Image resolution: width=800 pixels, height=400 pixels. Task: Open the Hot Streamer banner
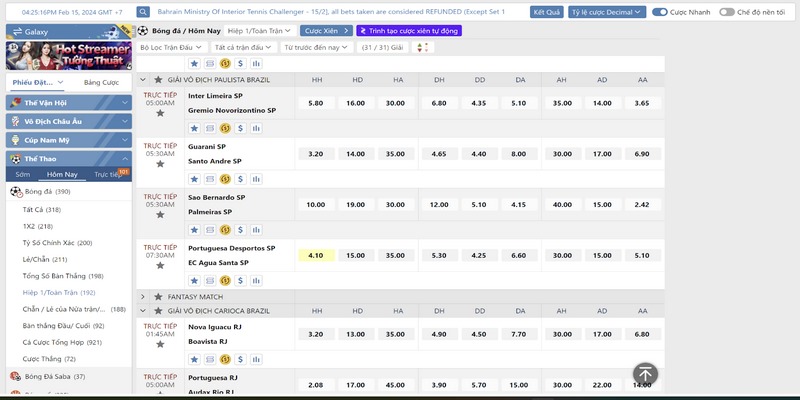69,56
